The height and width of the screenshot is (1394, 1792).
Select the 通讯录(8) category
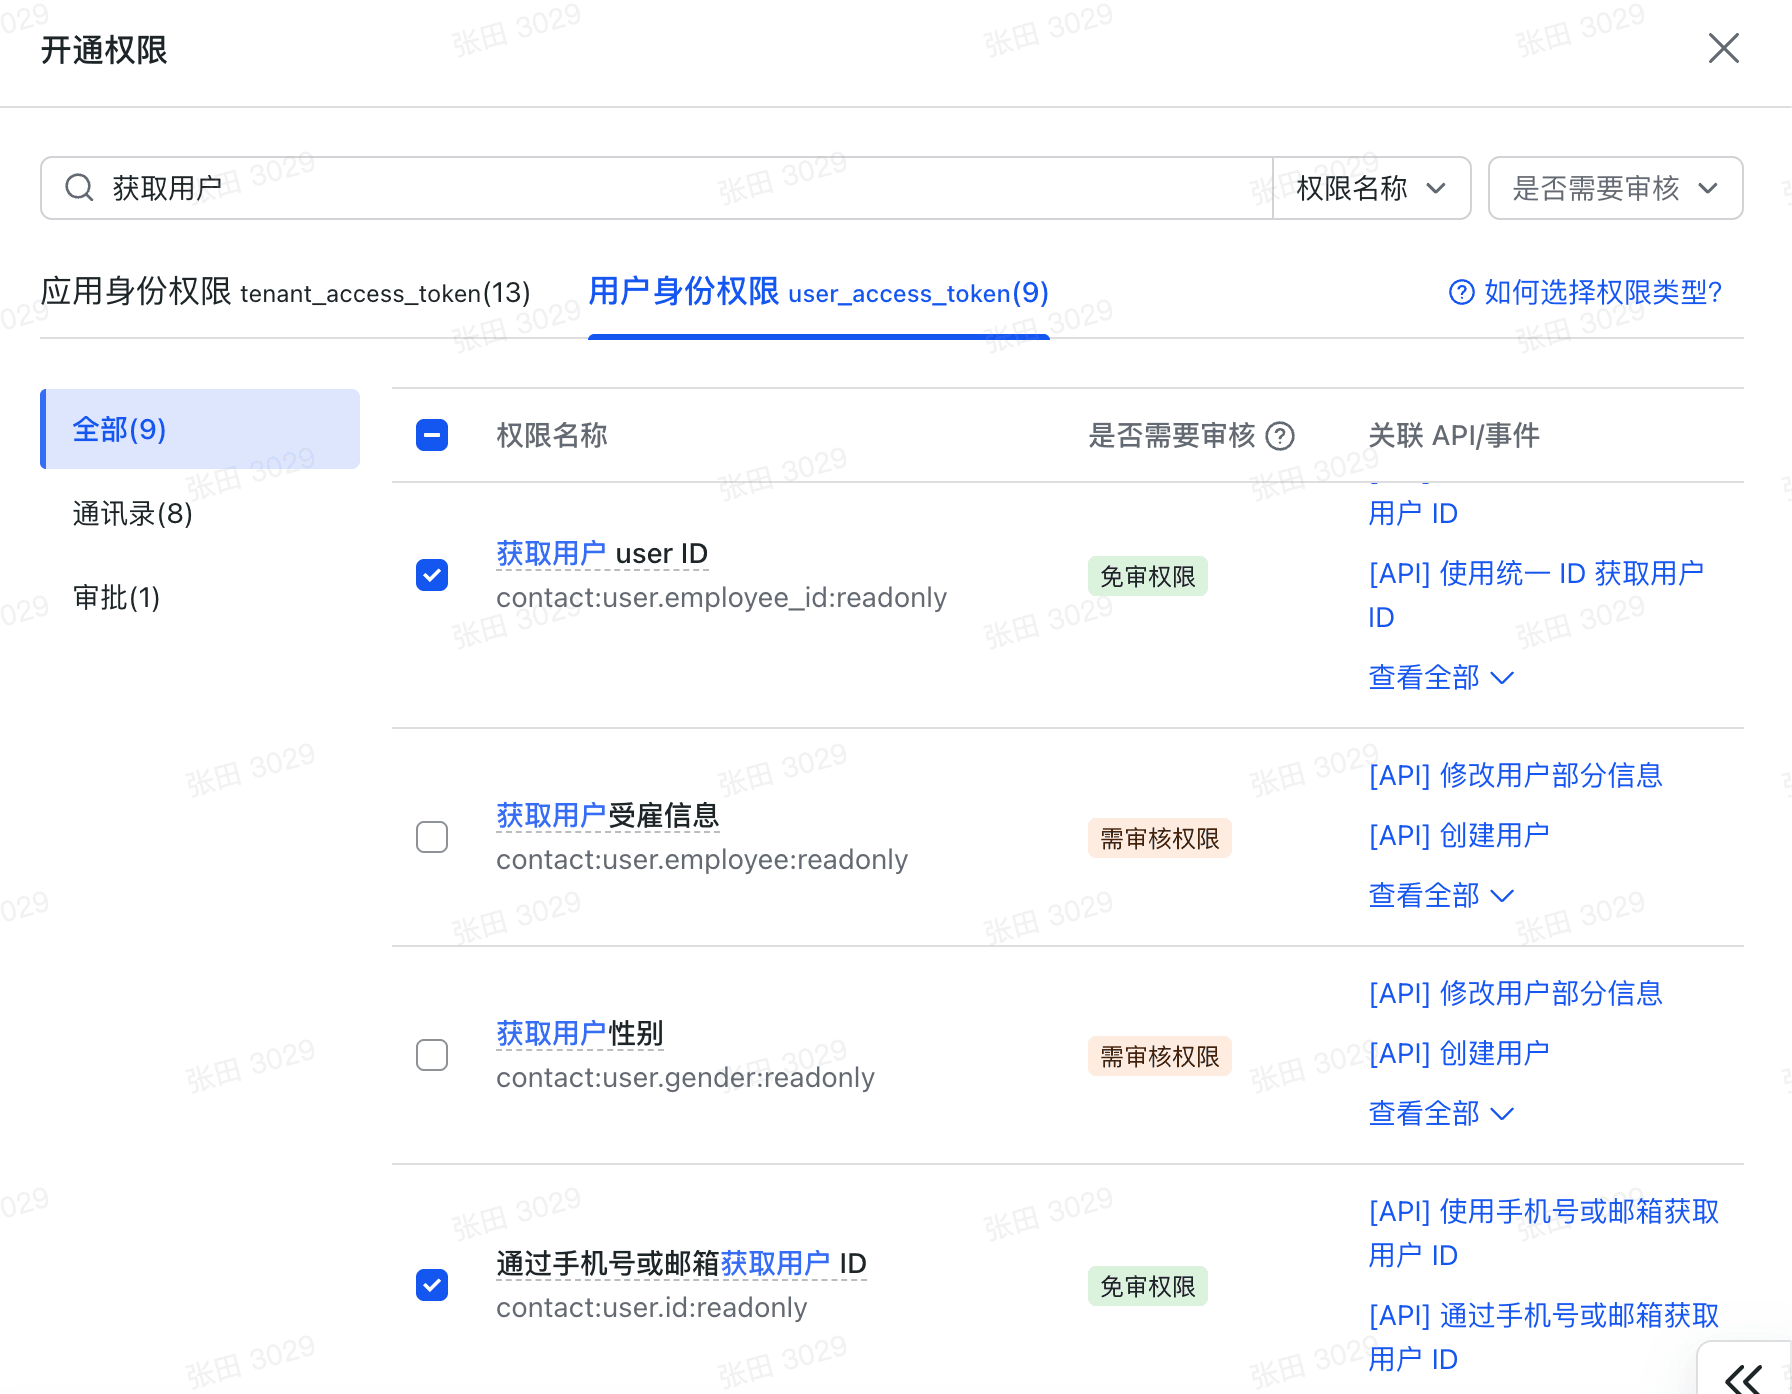click(x=133, y=514)
